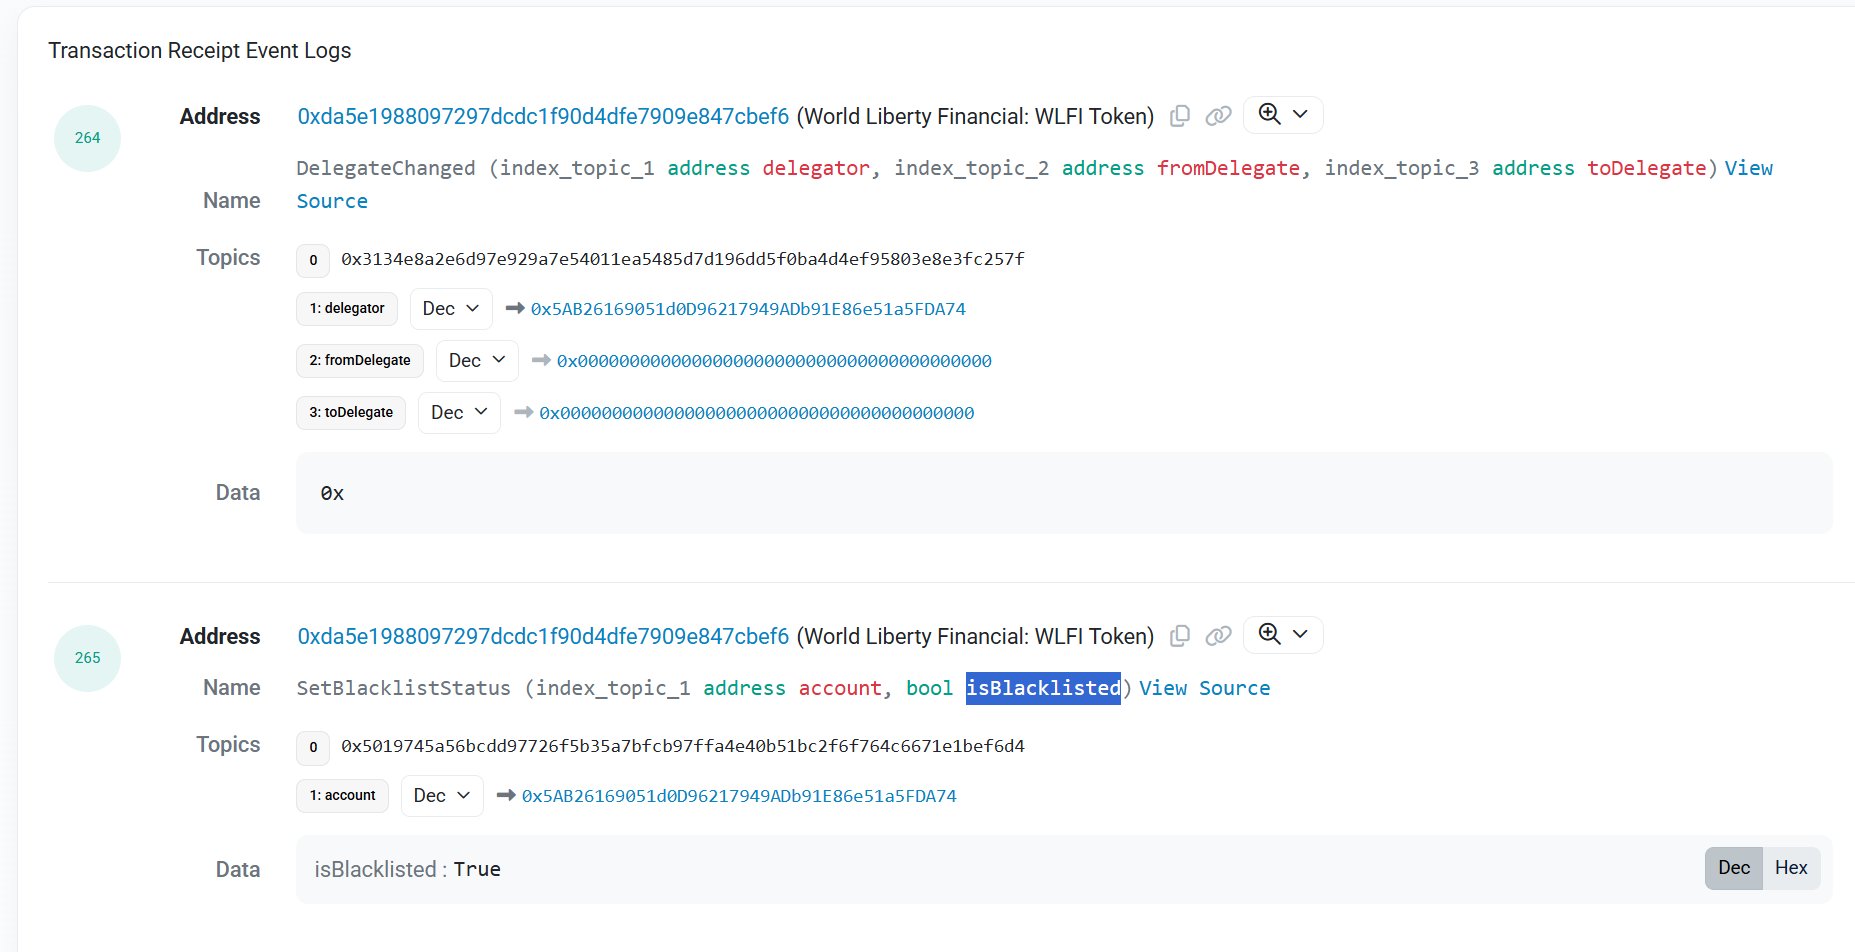Open fromDelegate zero address link
This screenshot has width=1855, height=952.
[x=774, y=361]
